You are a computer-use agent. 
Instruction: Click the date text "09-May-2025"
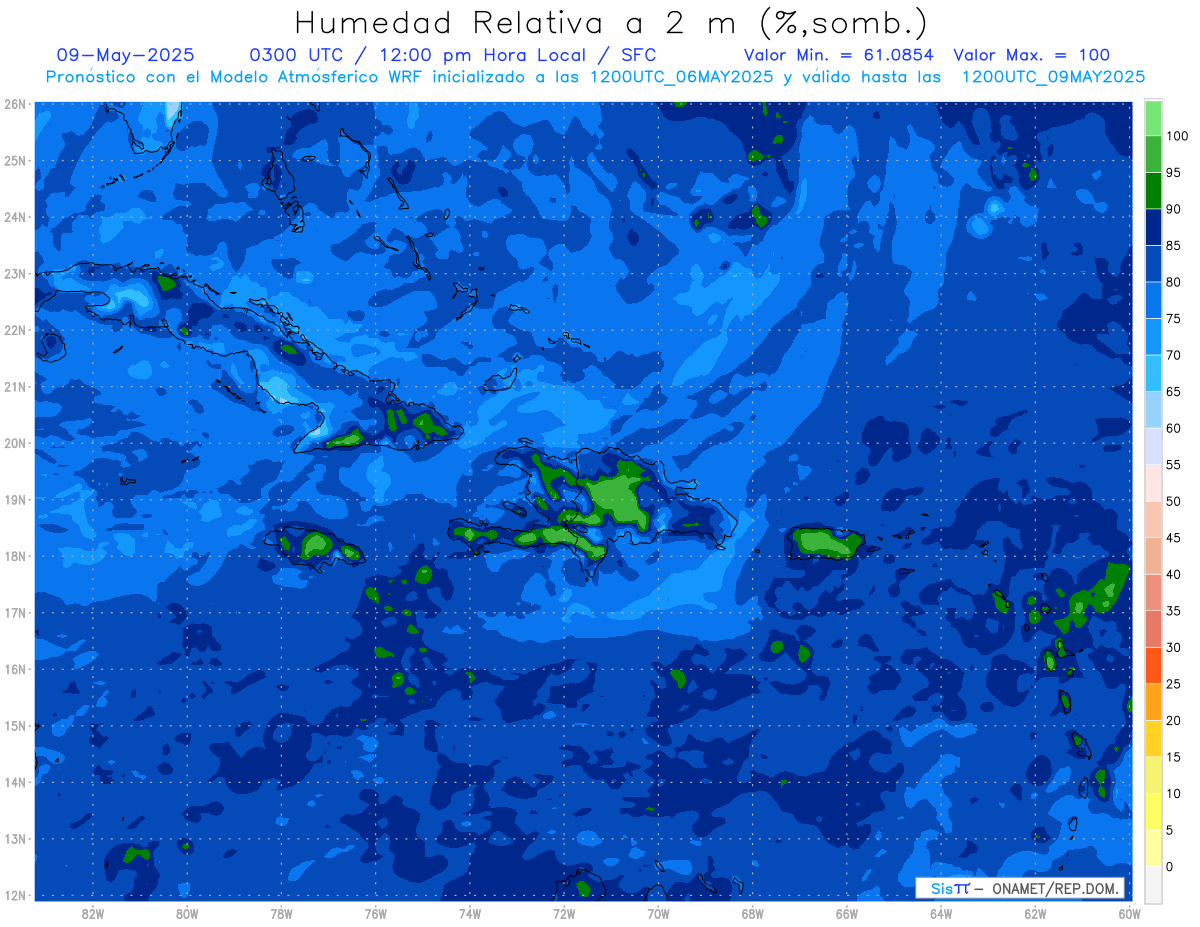pyautogui.click(x=126, y=55)
